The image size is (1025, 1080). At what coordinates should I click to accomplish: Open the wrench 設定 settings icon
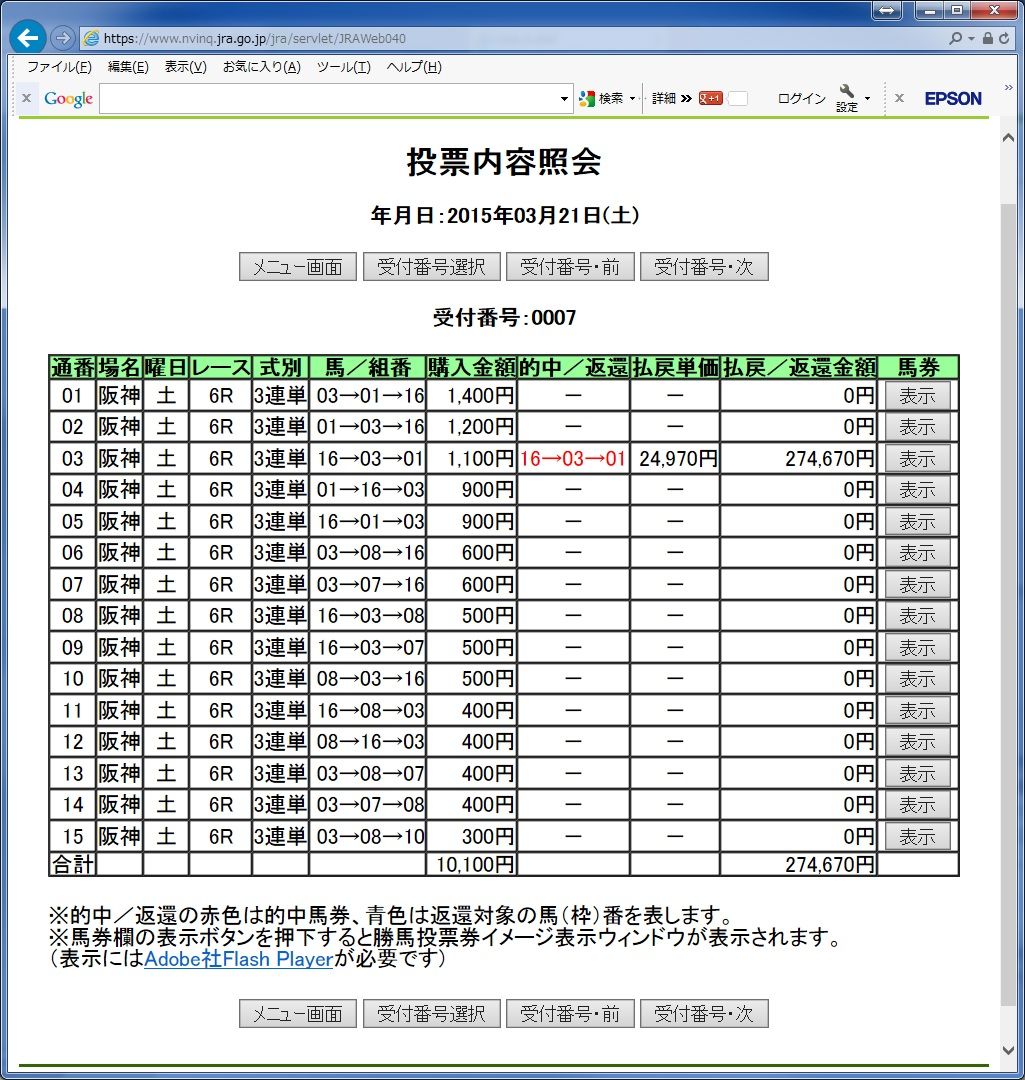pyautogui.click(x=847, y=98)
